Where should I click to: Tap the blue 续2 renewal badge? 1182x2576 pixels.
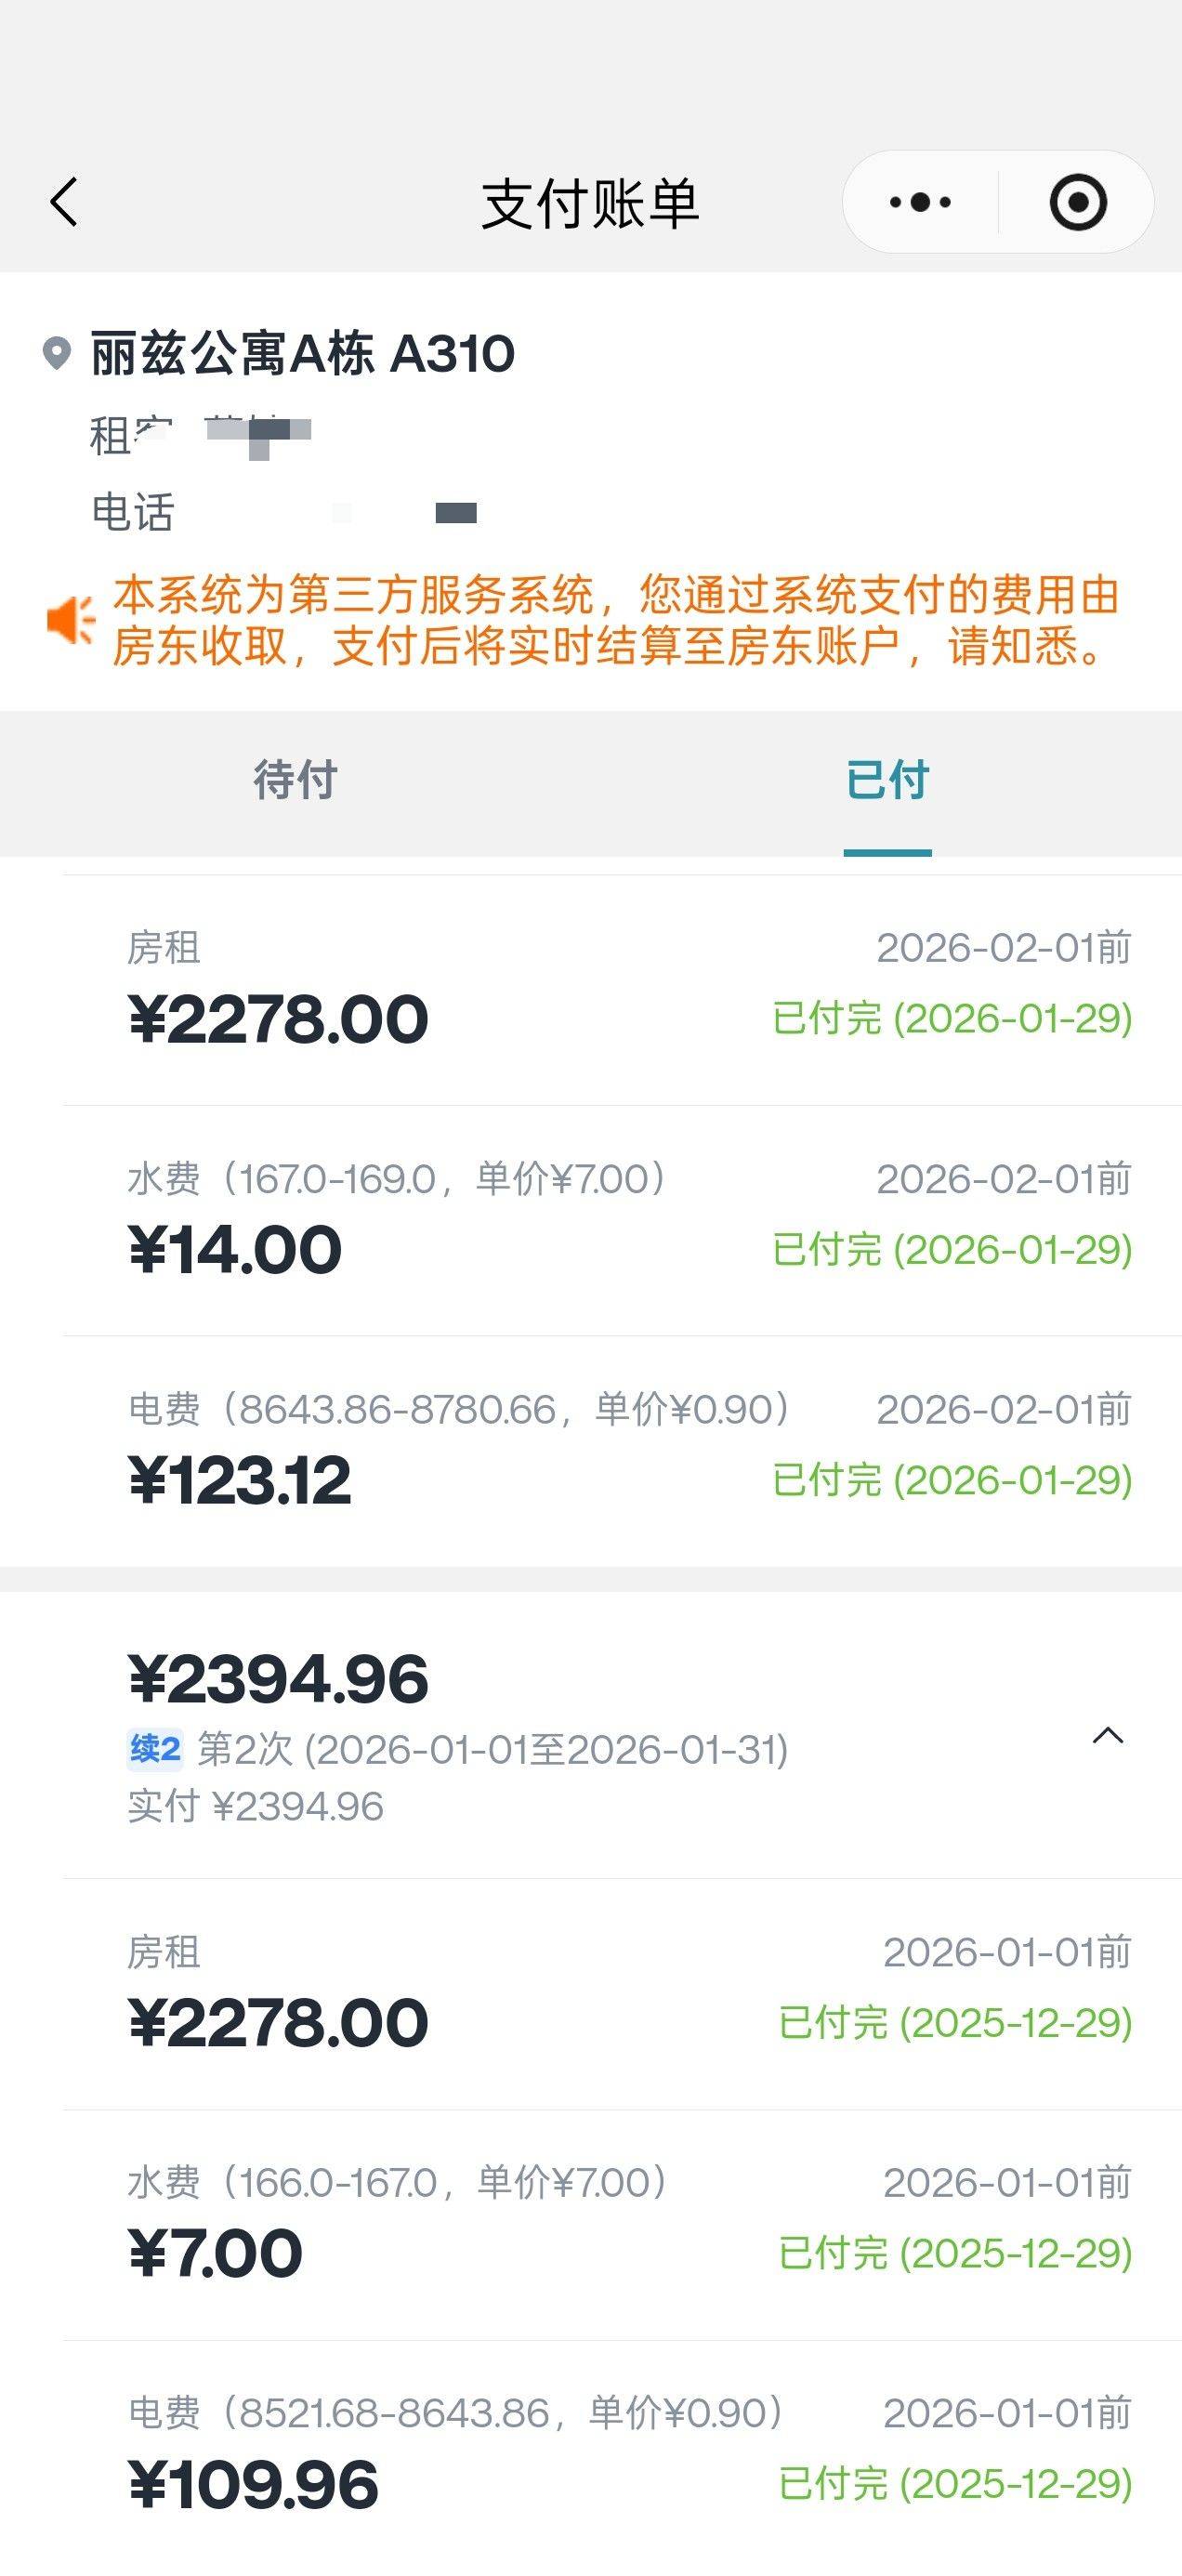[x=155, y=1749]
